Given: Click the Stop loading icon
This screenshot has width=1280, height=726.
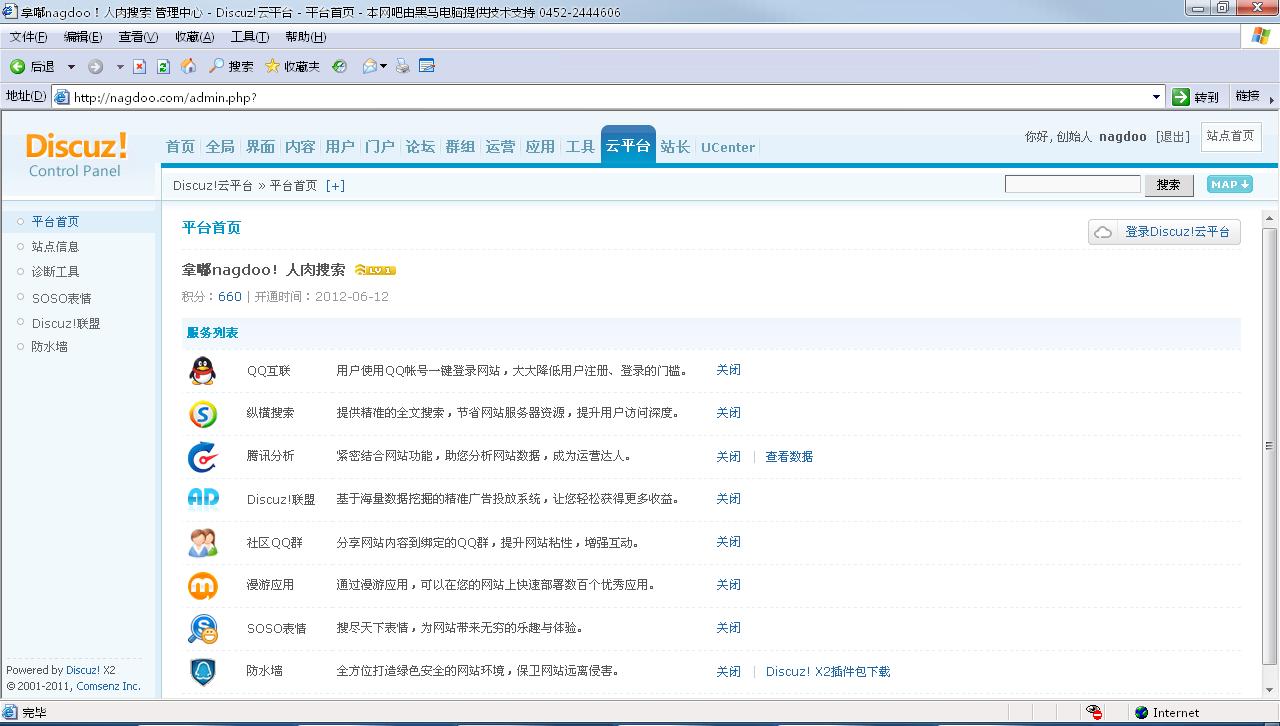Looking at the screenshot, I should pos(139,67).
